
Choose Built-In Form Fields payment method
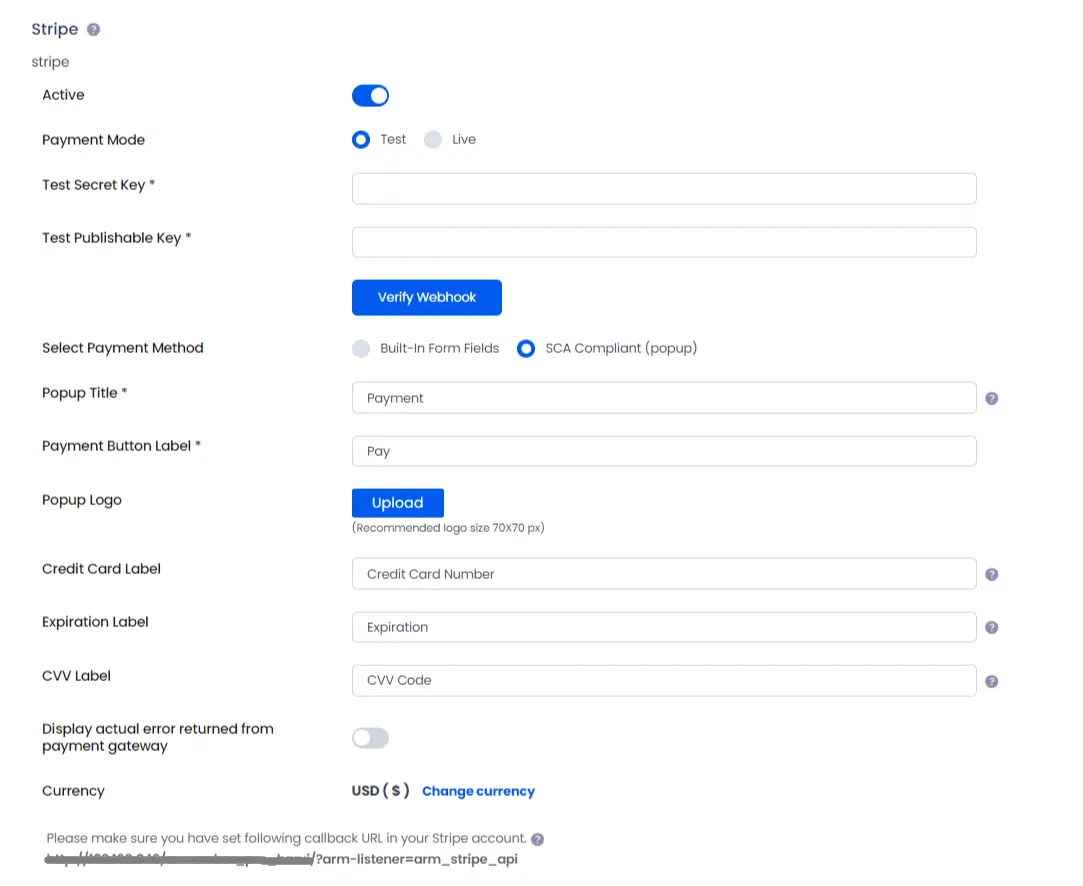[x=361, y=349]
